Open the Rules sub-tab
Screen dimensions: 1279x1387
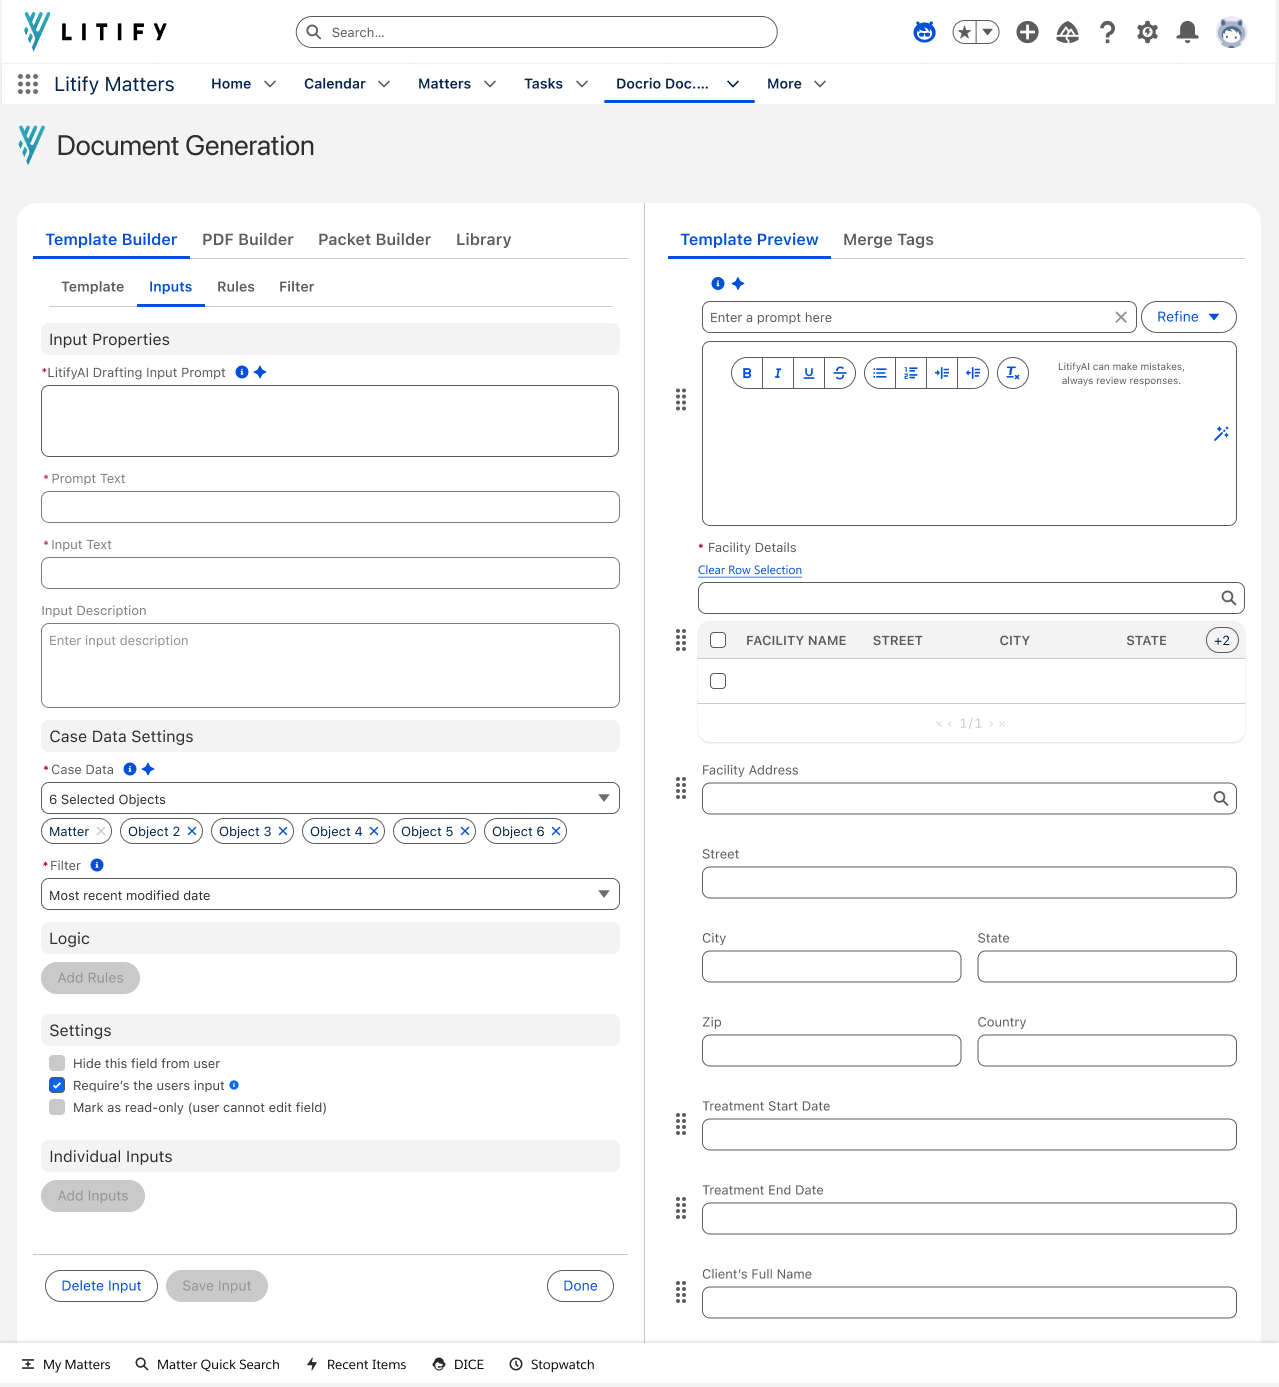[236, 286]
